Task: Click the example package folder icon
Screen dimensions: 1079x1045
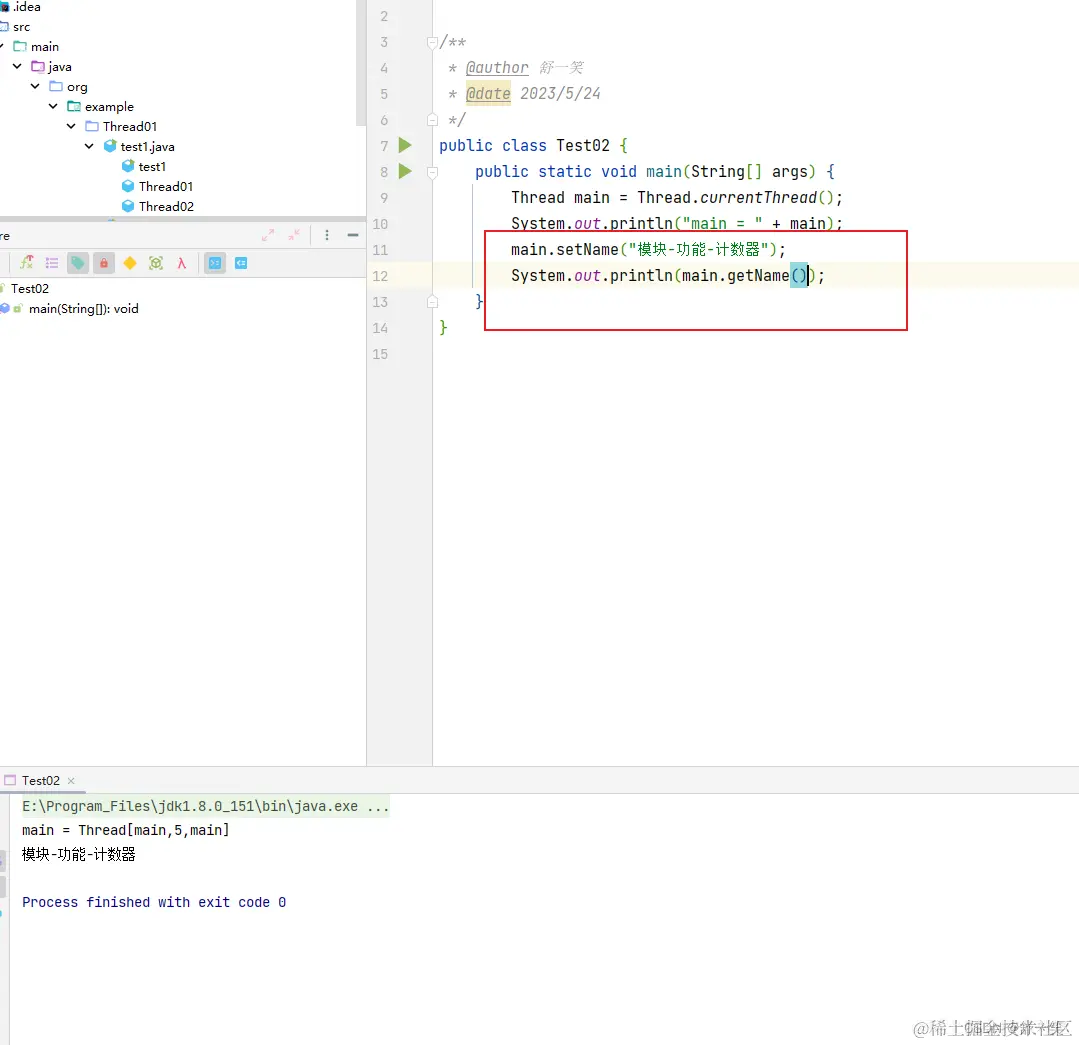Action: click(x=74, y=106)
